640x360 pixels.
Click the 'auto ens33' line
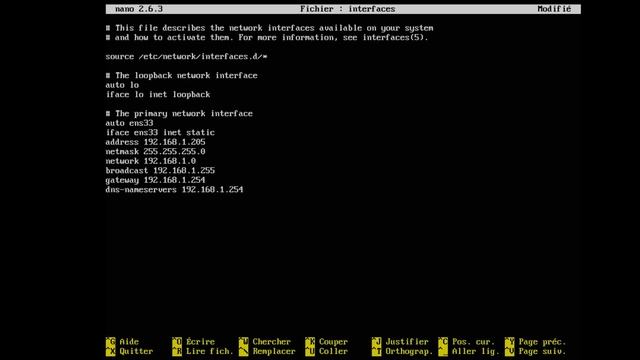[129, 123]
